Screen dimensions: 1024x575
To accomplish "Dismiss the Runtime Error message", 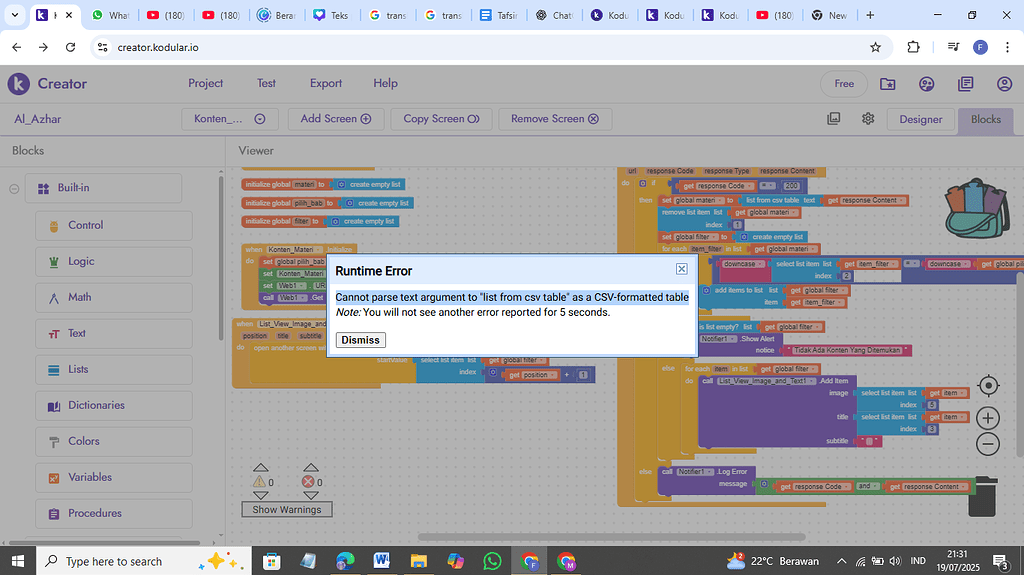I will [x=360, y=340].
